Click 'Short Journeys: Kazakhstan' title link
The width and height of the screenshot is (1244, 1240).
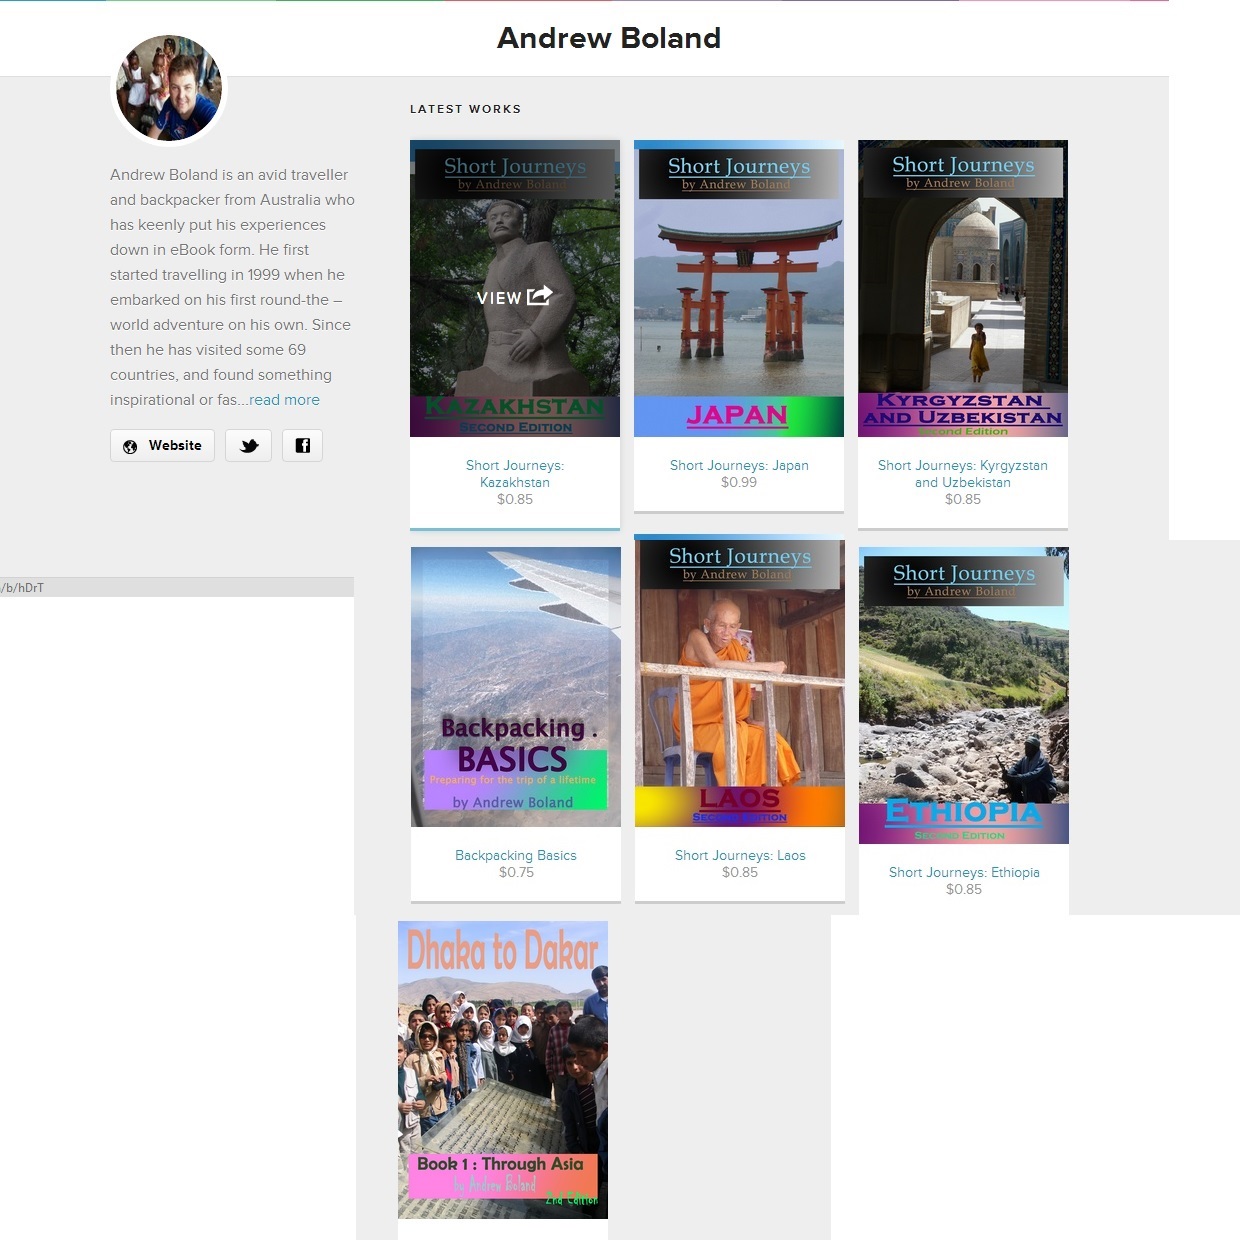[x=514, y=474]
